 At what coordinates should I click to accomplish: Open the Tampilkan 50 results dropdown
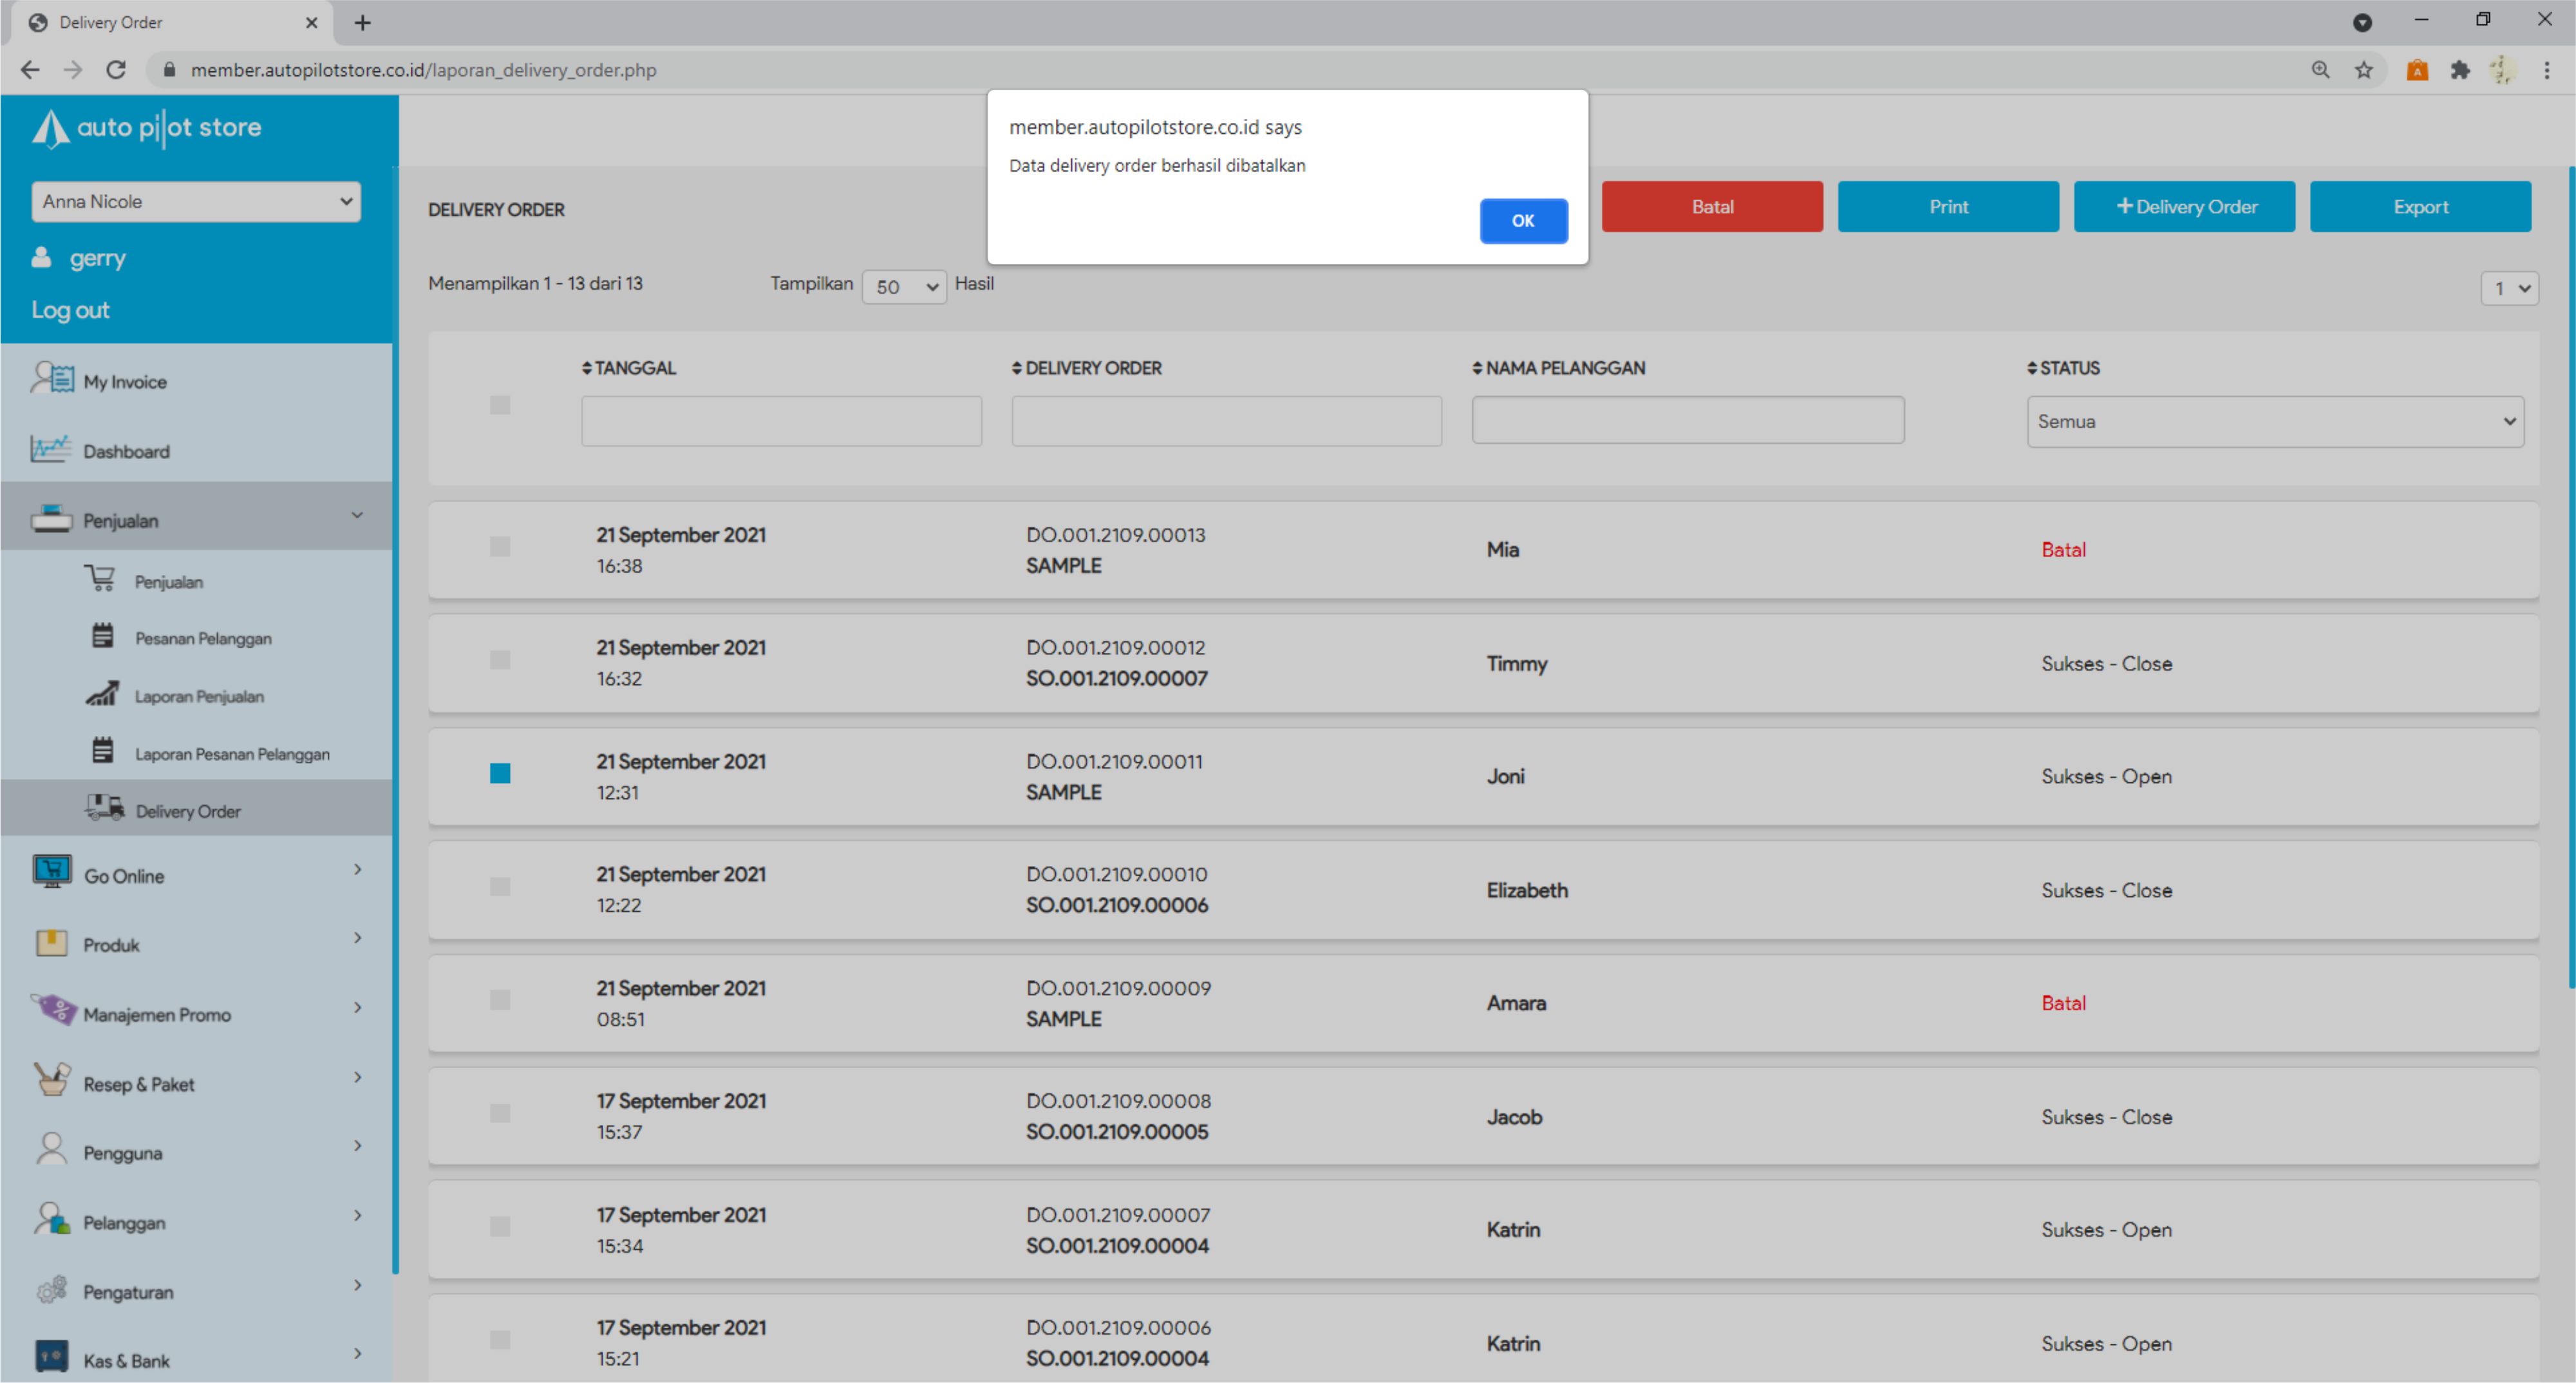pyautogui.click(x=904, y=287)
